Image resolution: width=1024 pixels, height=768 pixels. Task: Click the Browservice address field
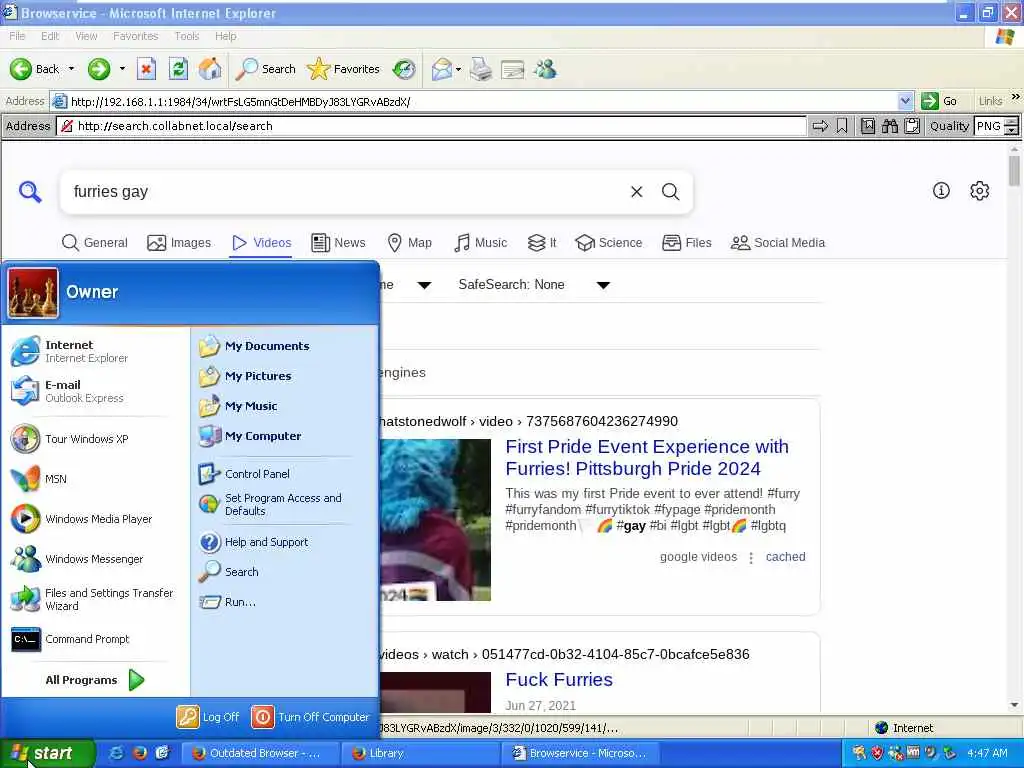click(x=431, y=126)
